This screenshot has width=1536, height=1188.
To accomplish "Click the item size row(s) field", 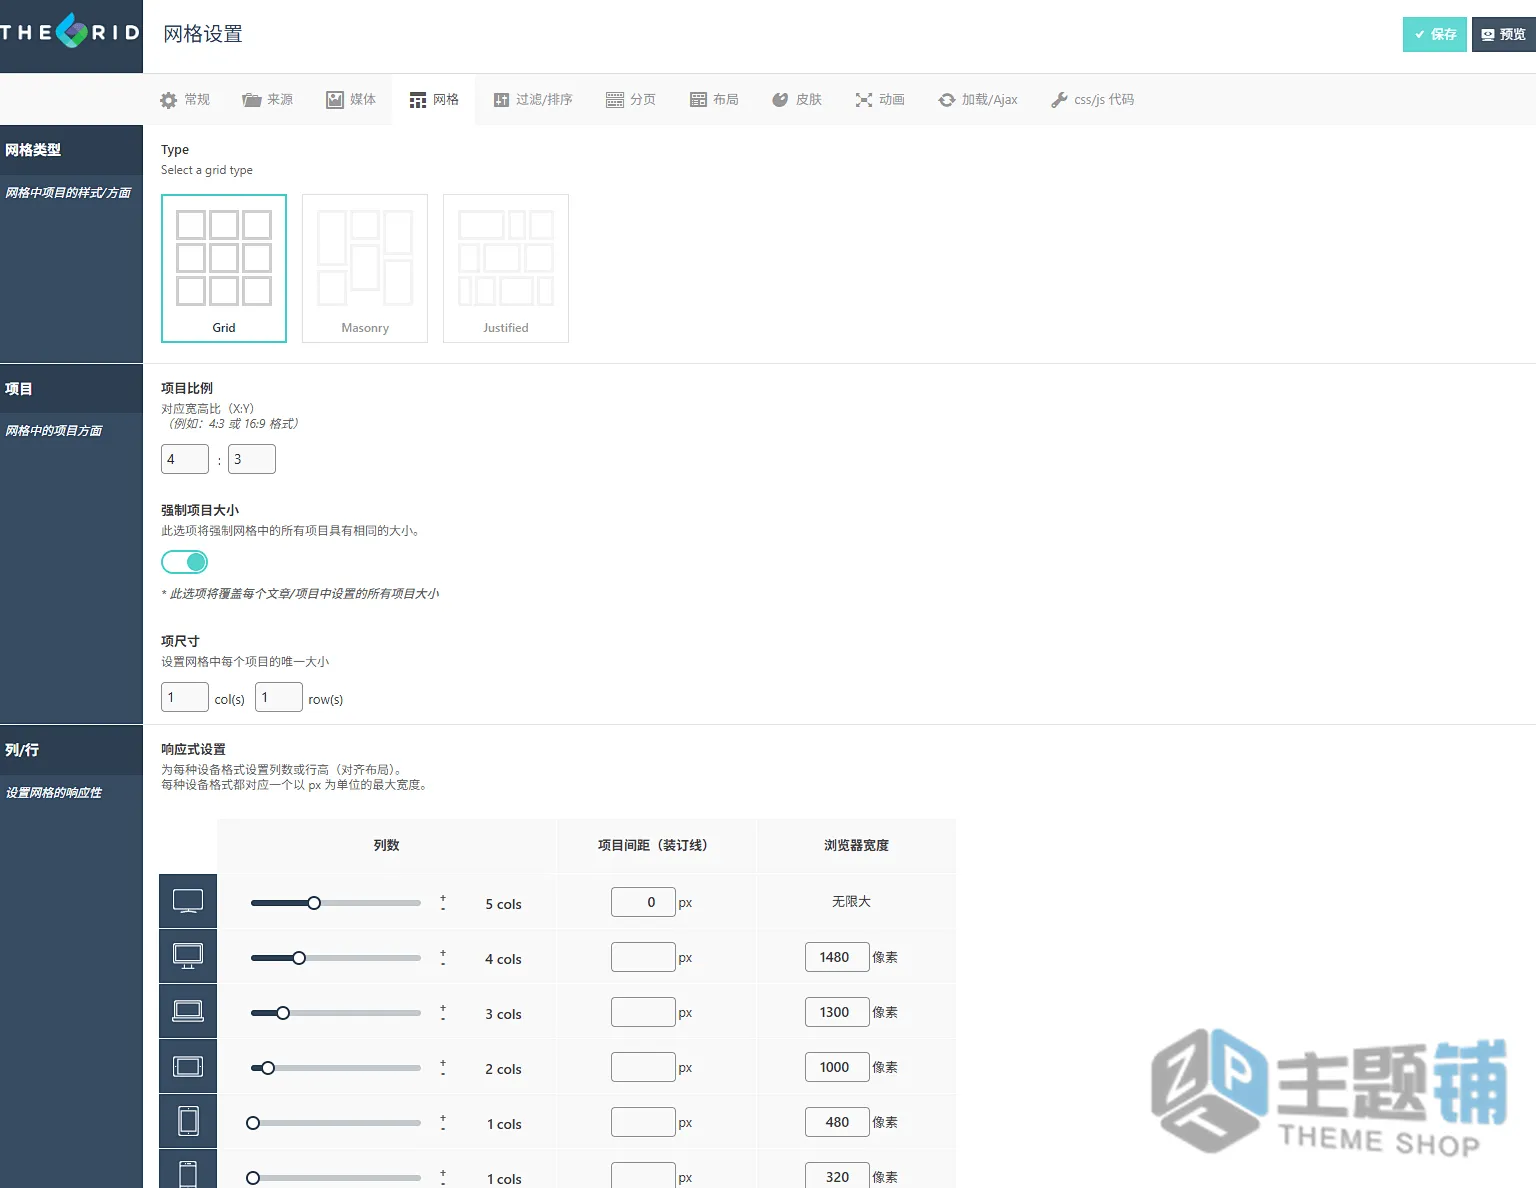I will pos(279,697).
